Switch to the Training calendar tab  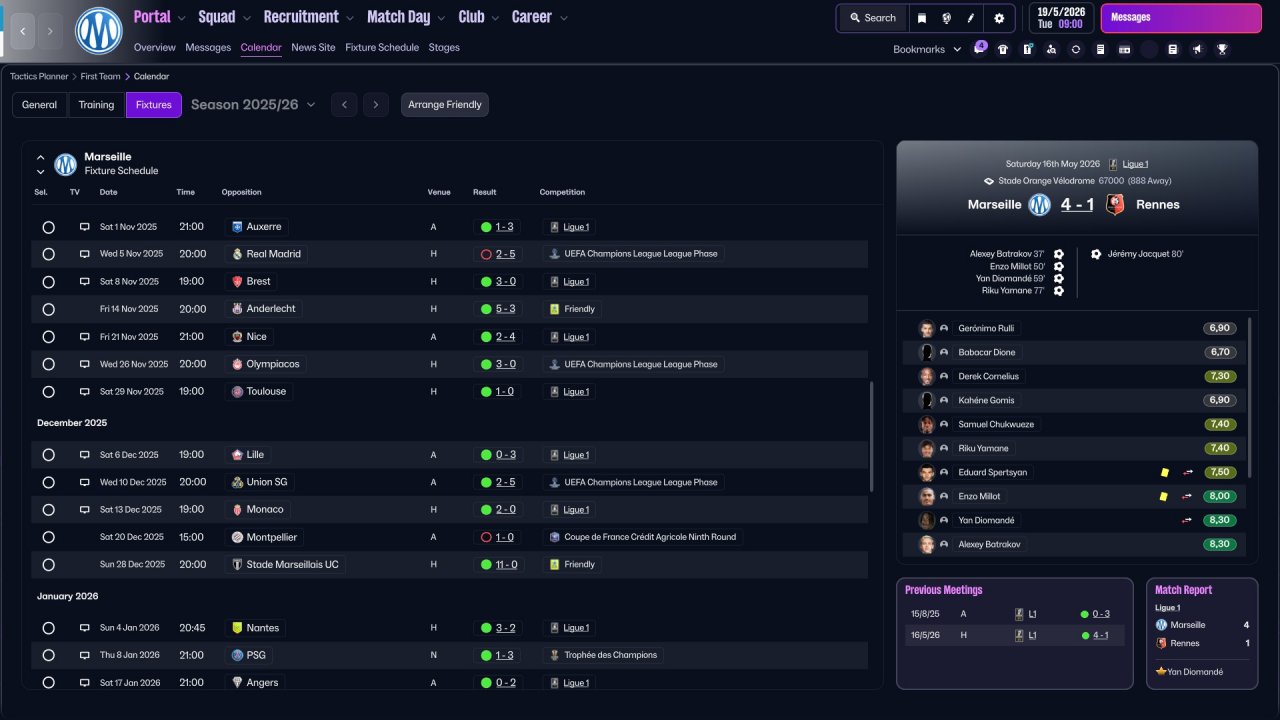[x=97, y=105]
